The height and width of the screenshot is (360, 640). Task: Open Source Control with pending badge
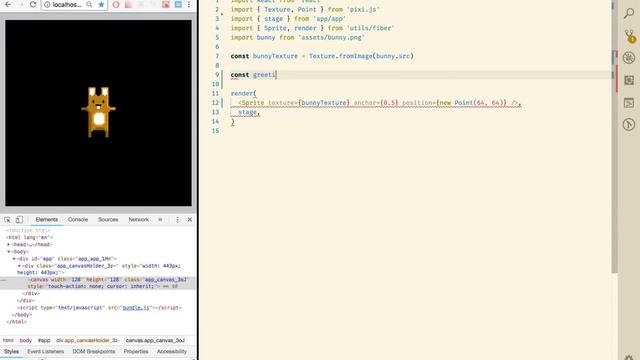click(x=629, y=36)
